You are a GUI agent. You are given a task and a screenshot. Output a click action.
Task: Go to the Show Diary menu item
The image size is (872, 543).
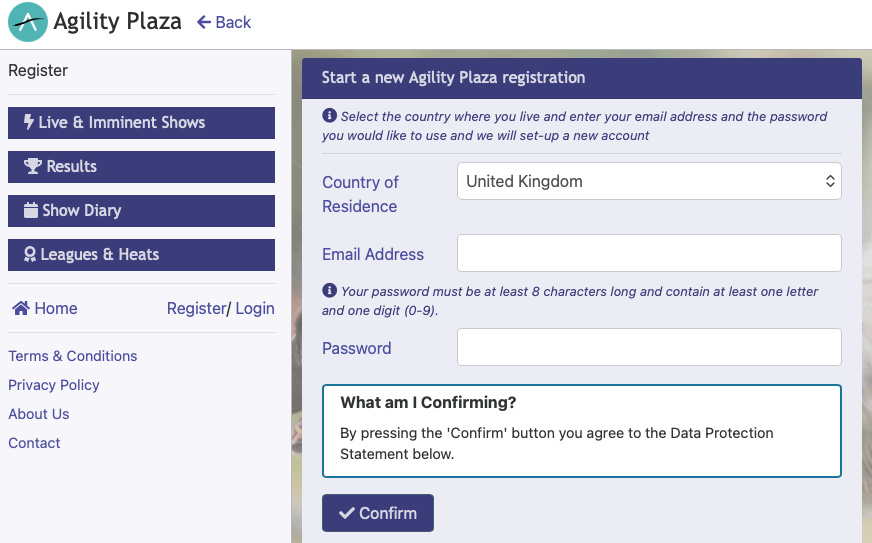[141, 211]
